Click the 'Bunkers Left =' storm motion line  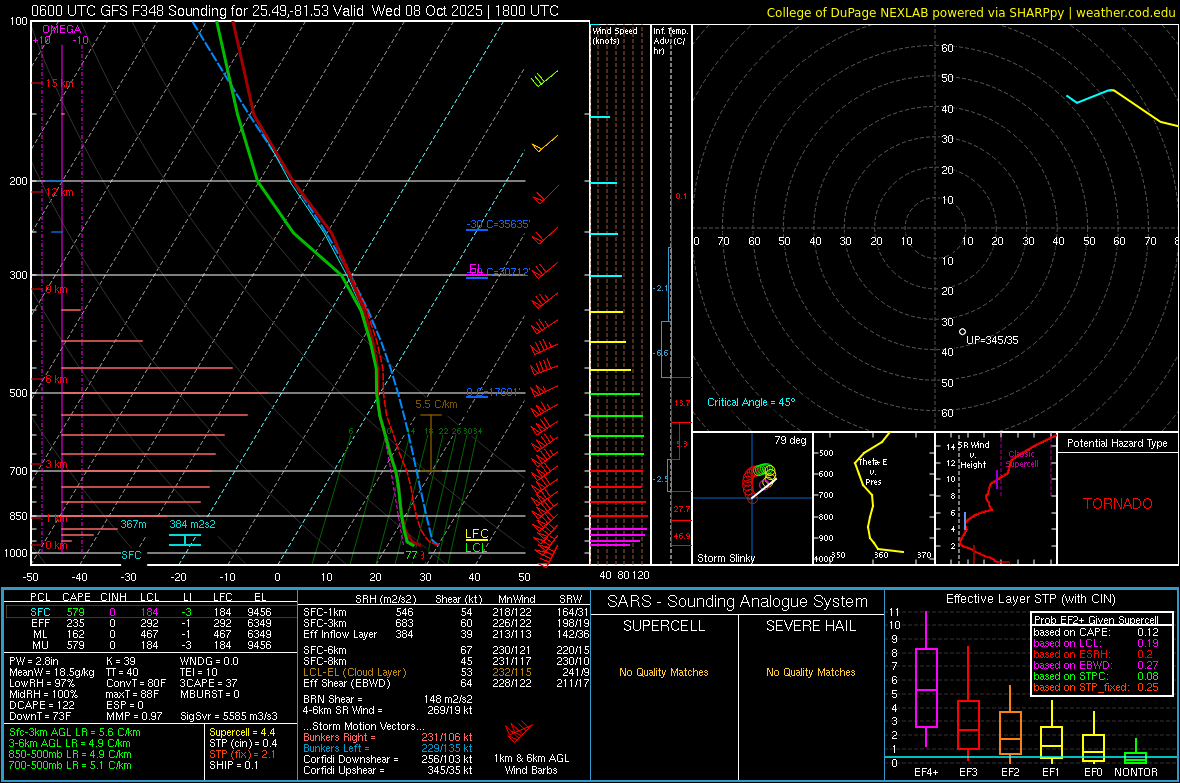[387, 748]
